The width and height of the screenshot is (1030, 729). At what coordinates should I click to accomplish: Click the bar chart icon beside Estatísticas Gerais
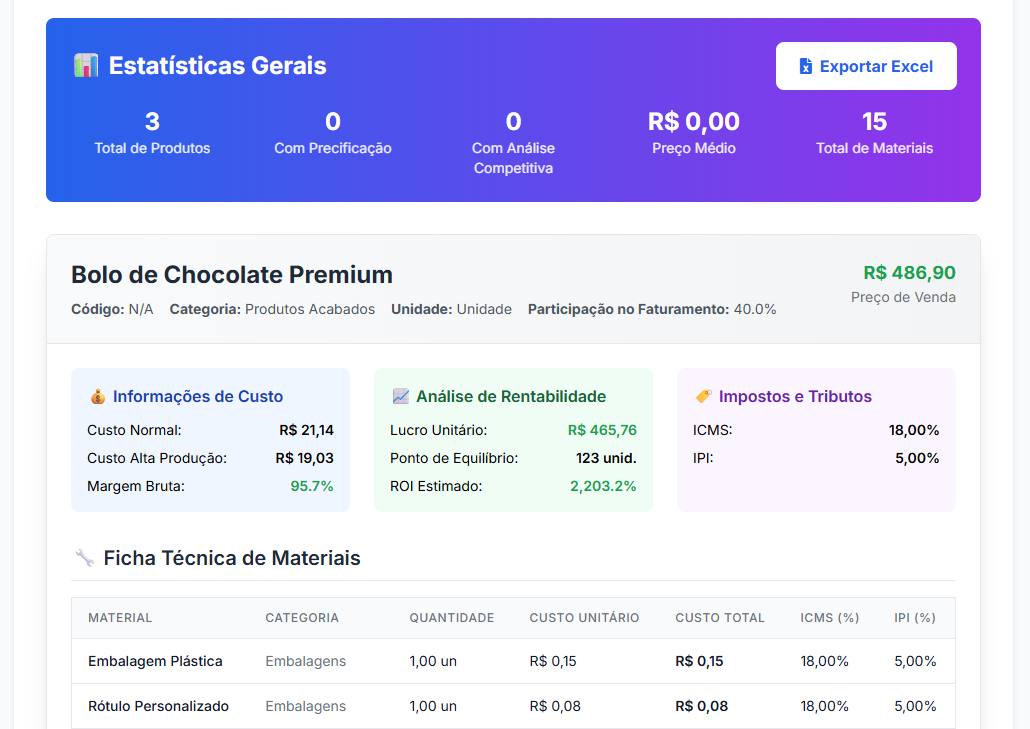(86, 66)
